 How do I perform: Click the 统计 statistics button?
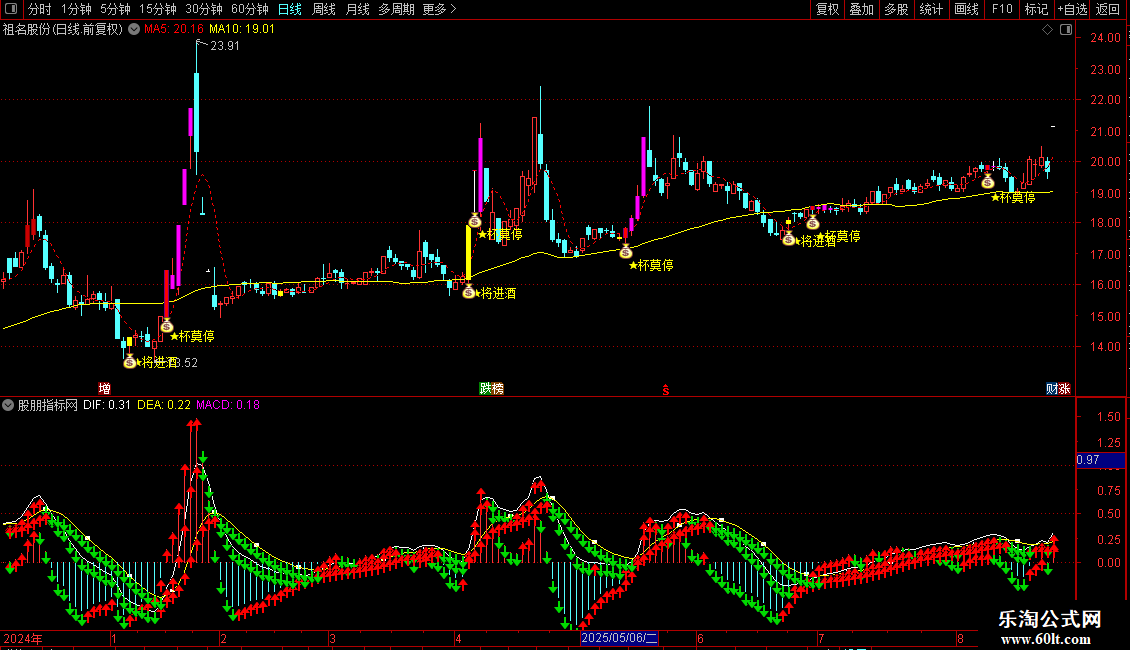pos(931,9)
